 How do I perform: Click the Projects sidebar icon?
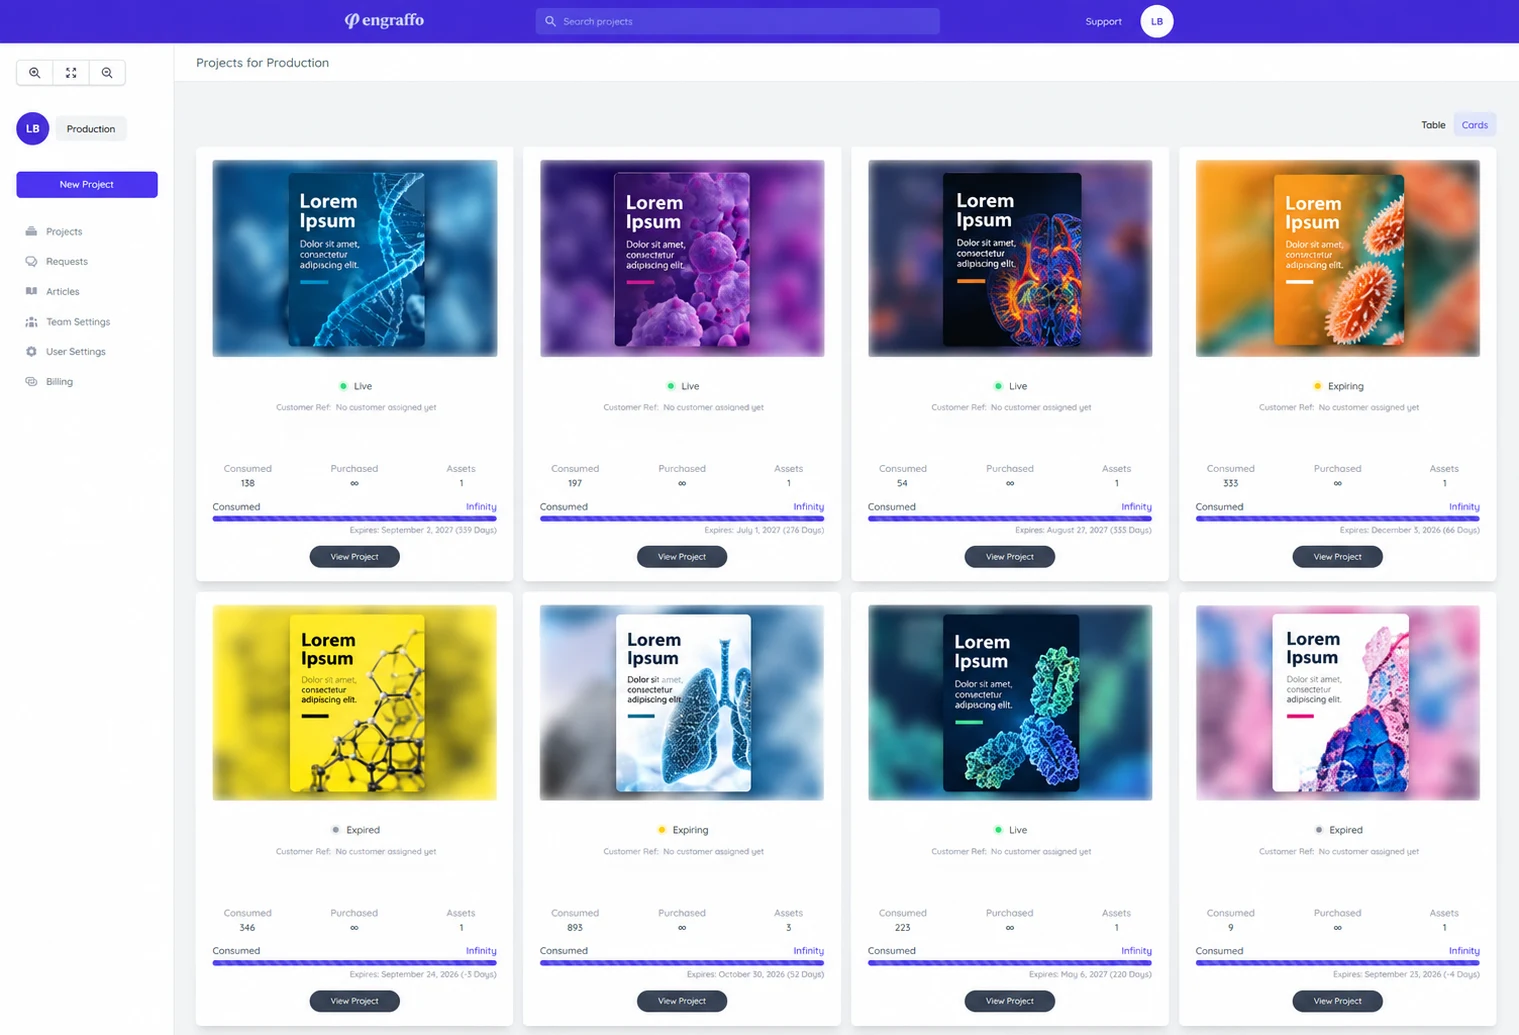click(31, 231)
